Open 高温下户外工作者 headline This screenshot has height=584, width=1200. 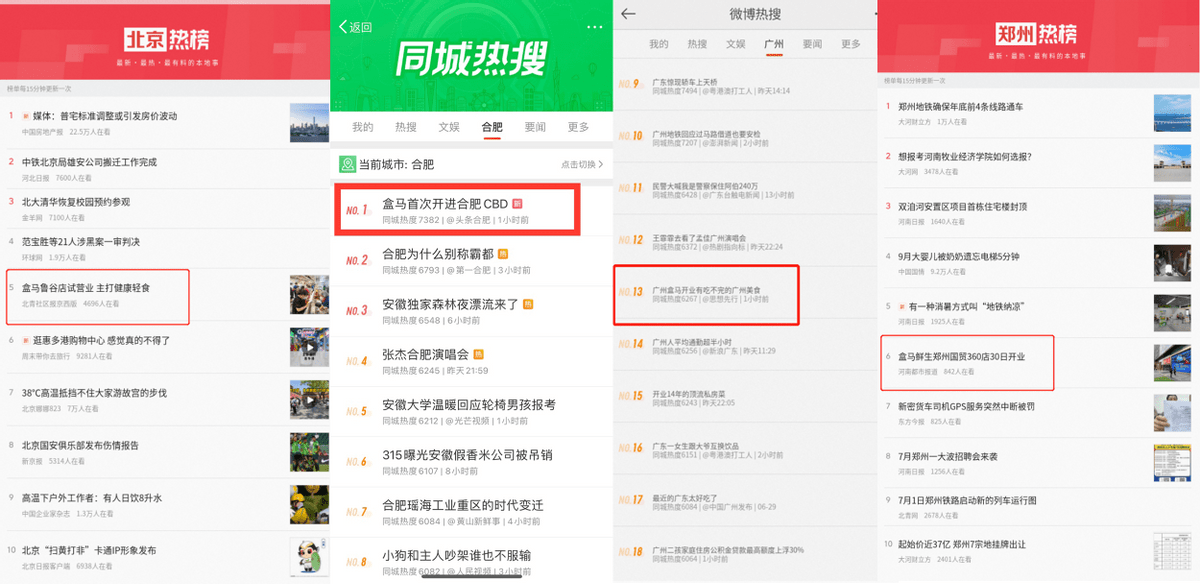pos(91,498)
